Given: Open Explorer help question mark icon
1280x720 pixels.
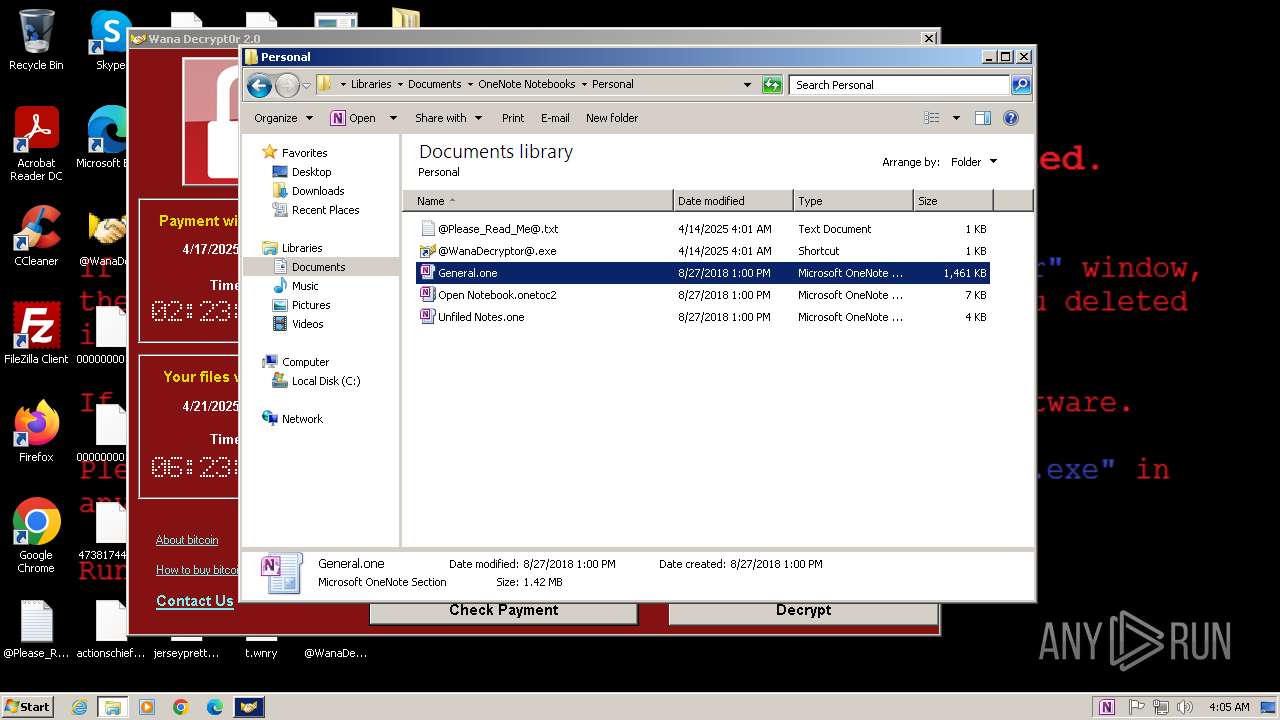Looking at the screenshot, I should [1011, 118].
